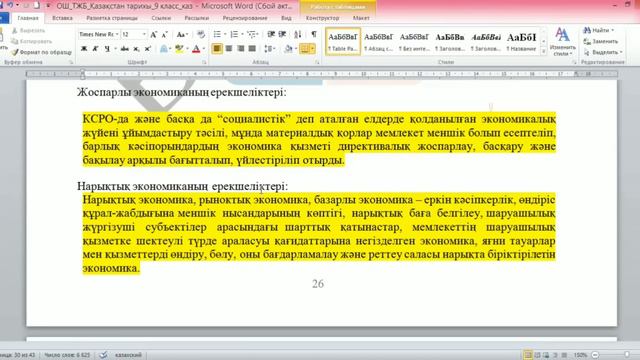Apply multilevel list
The image size is (640, 360).
point(251,34)
